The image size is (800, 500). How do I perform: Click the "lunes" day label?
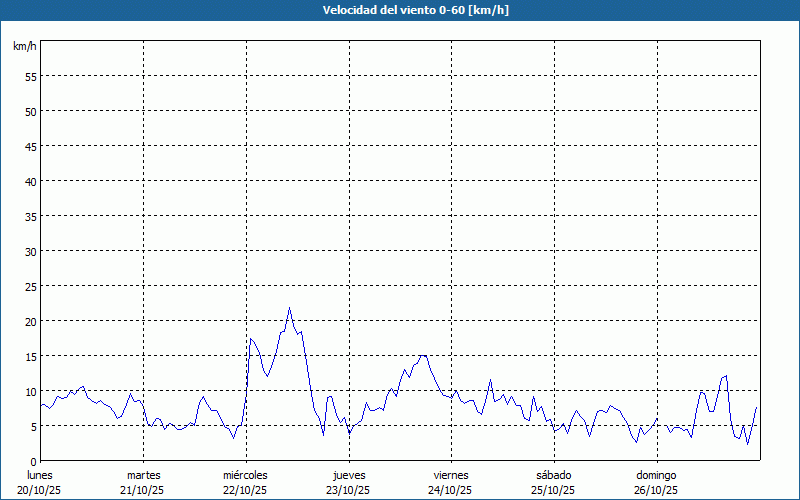coord(41,475)
